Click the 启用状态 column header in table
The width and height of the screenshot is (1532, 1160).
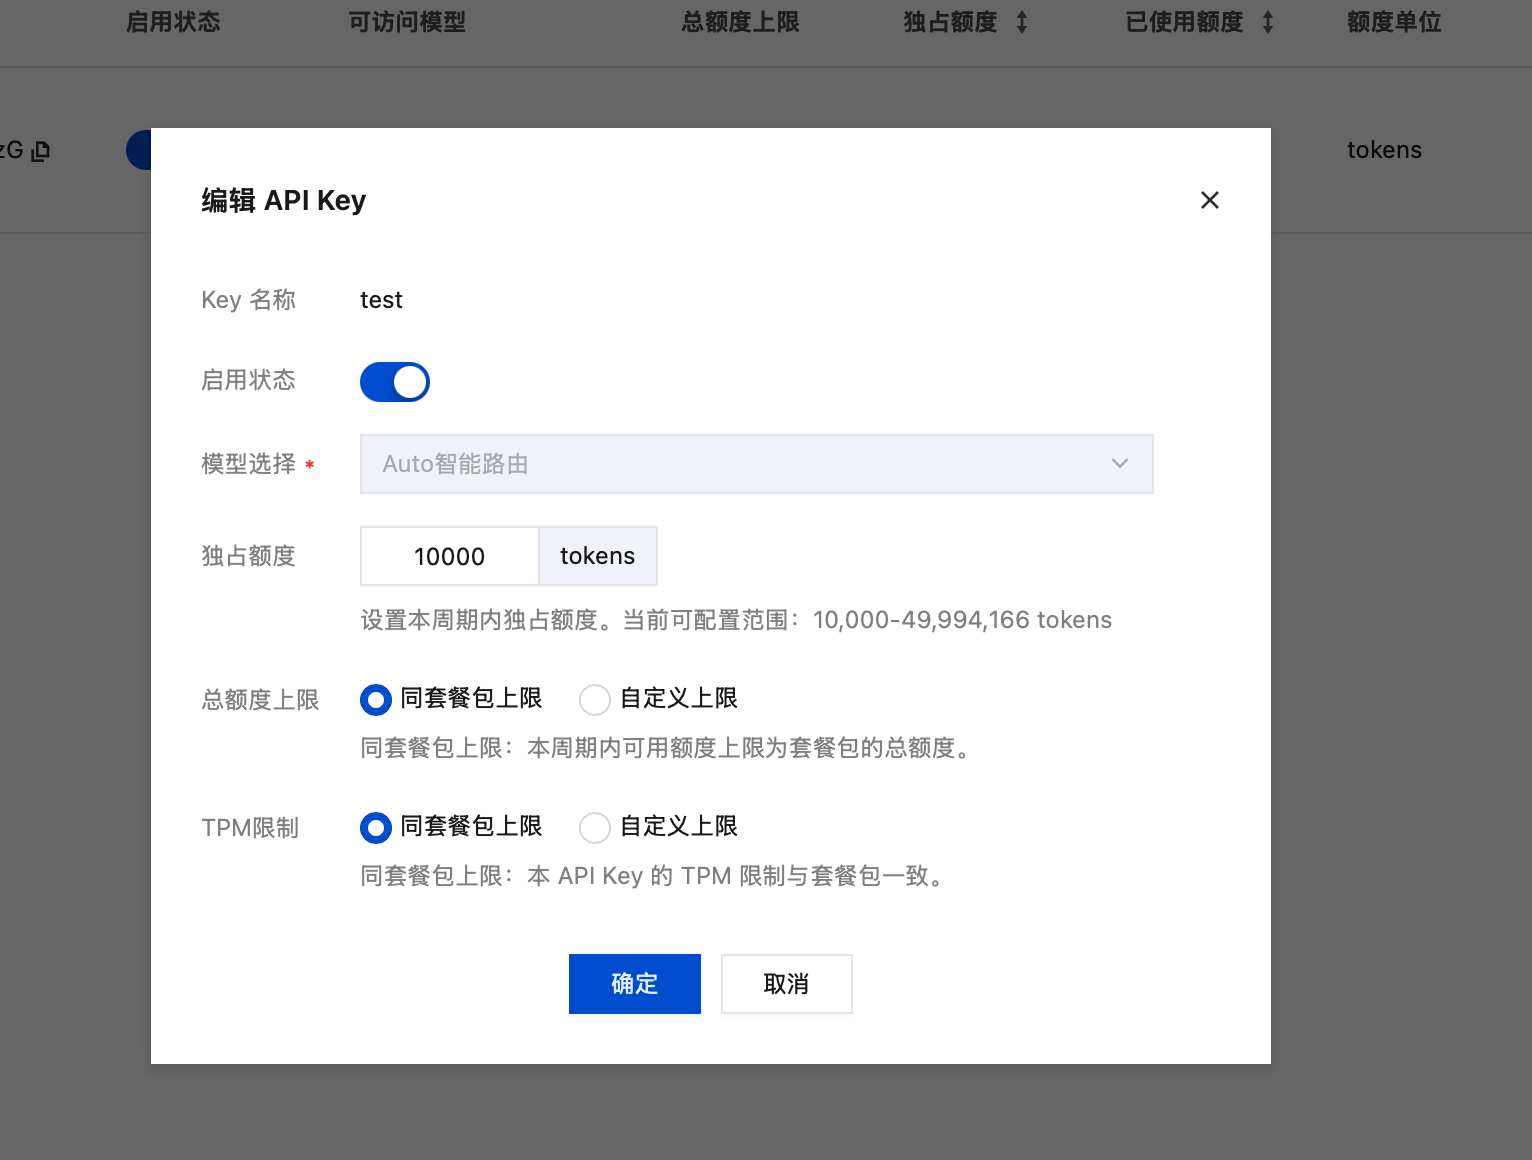173,22
